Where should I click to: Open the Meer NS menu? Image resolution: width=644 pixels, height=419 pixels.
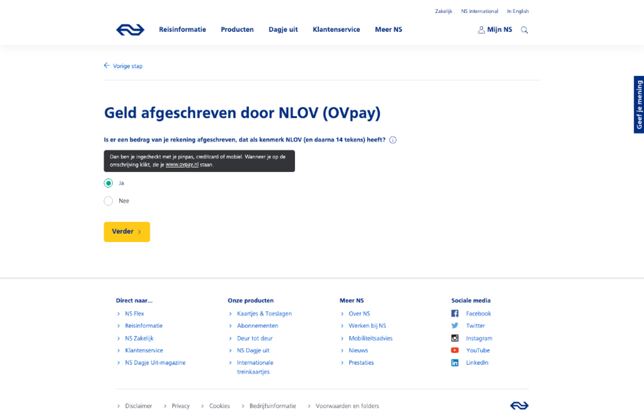tap(388, 30)
